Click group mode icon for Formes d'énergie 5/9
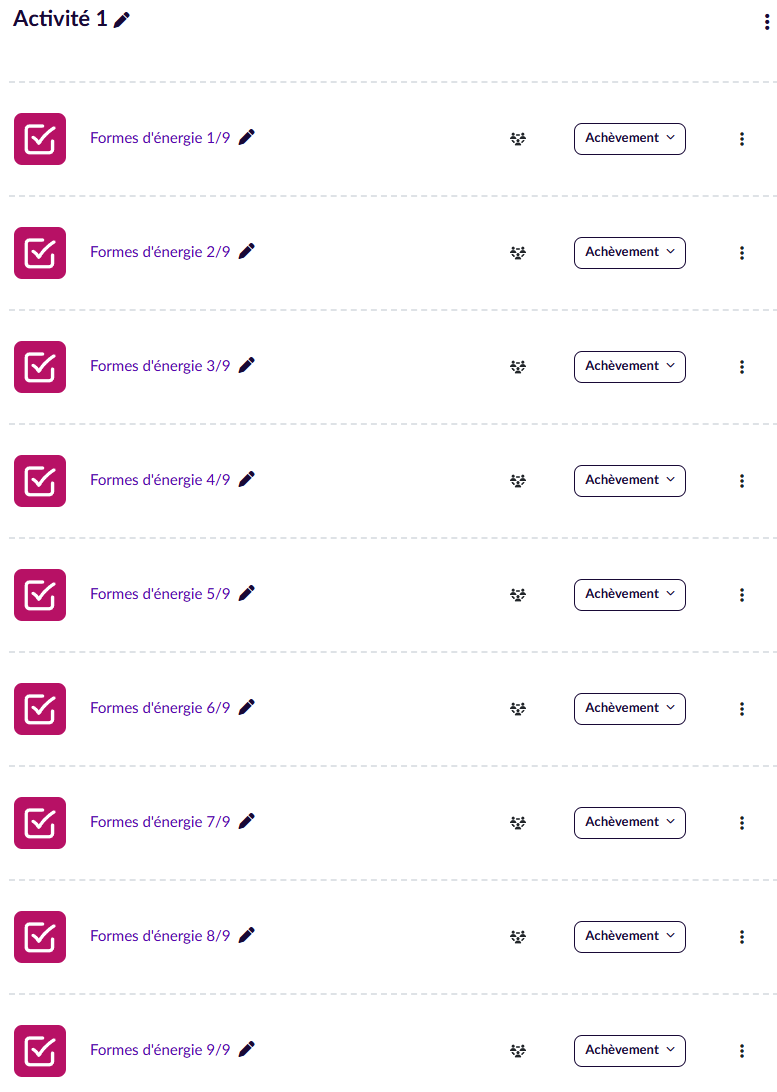 [x=518, y=595]
